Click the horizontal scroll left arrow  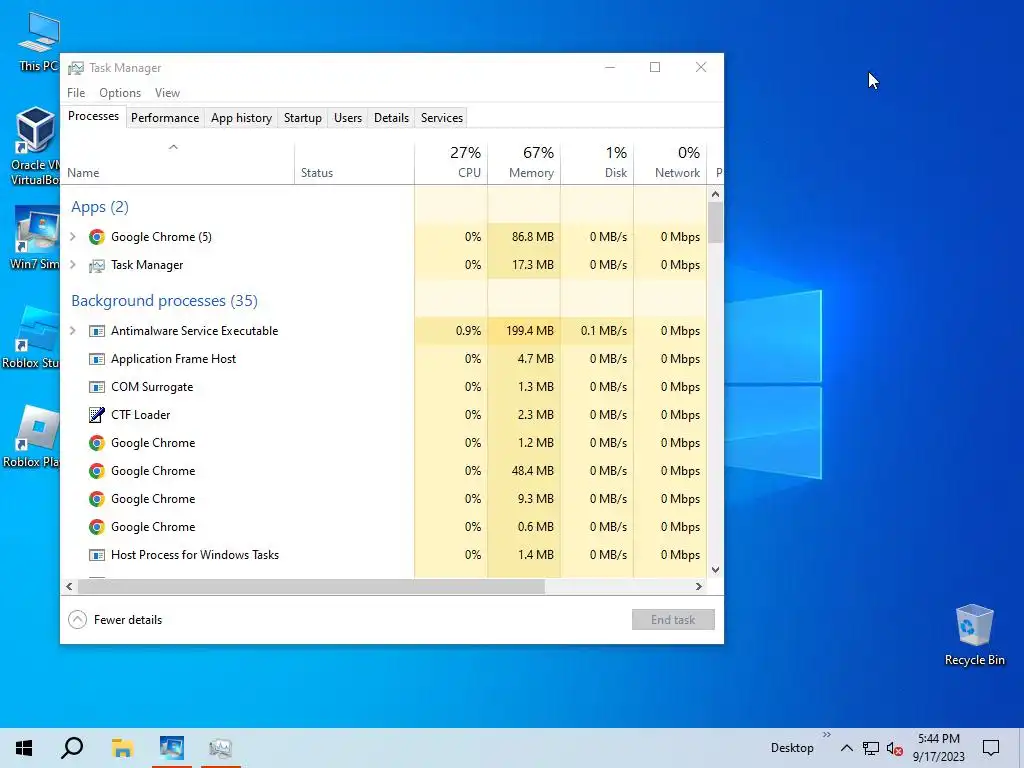[x=69, y=586]
